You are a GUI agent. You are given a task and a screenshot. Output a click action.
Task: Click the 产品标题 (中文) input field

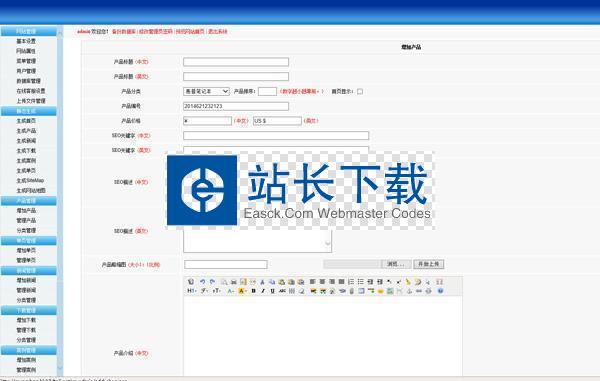click(236, 62)
